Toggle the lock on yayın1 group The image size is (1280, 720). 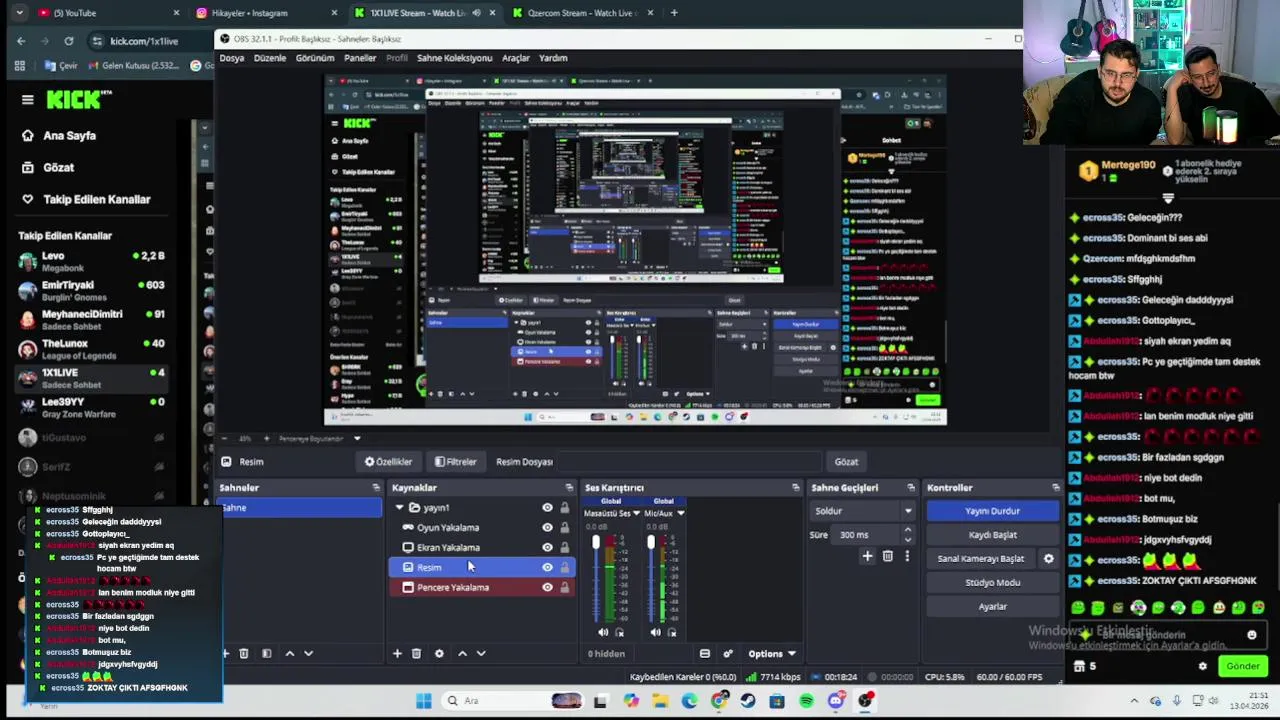(565, 508)
